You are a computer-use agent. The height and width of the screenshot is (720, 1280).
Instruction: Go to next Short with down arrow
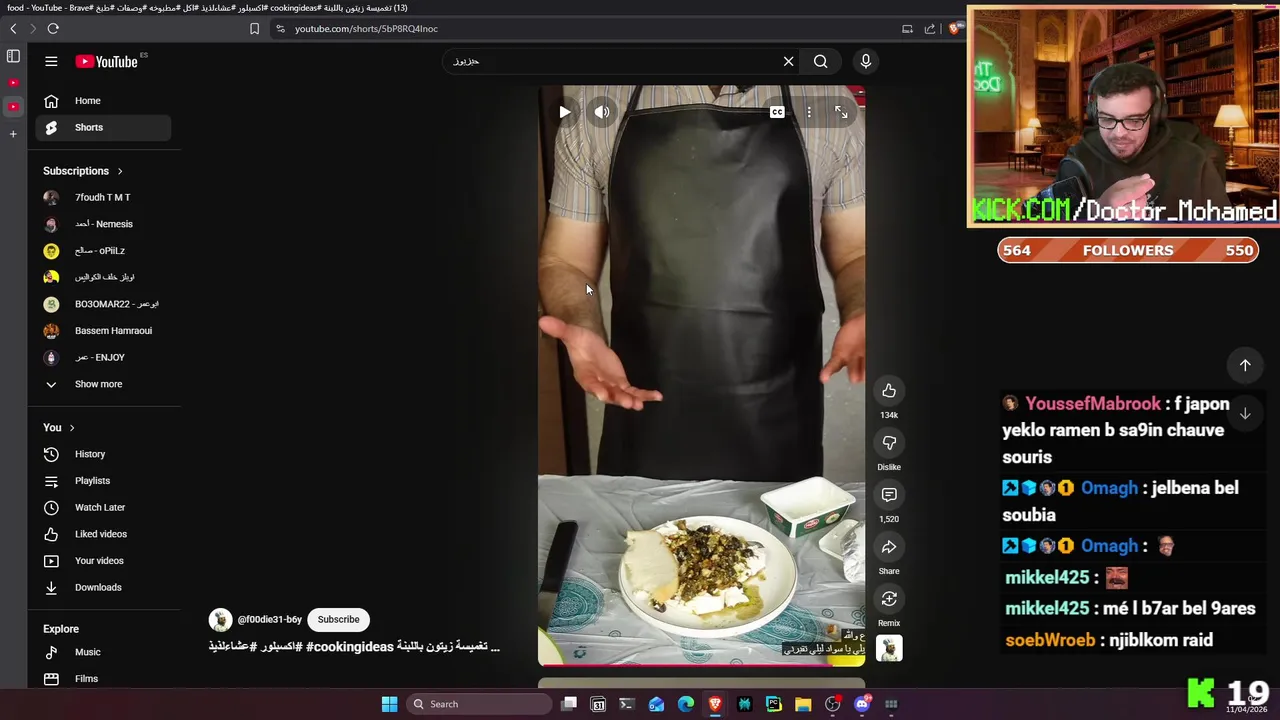click(x=1245, y=413)
